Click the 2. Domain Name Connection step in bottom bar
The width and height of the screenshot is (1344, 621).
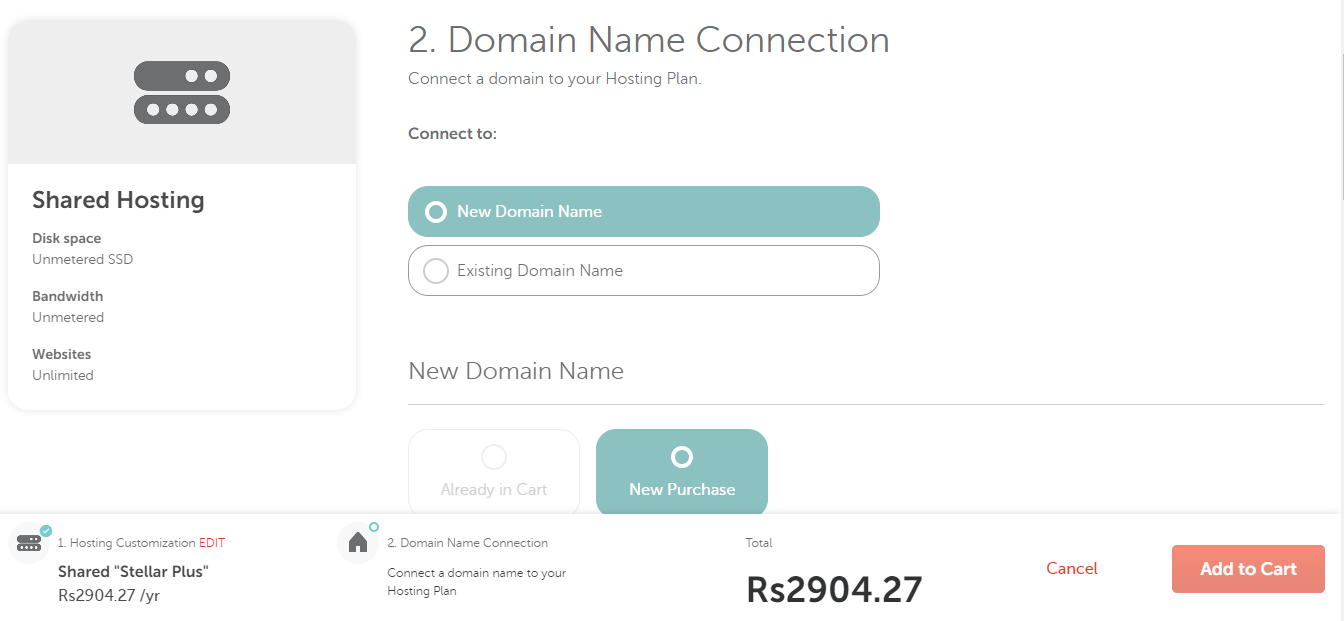click(x=467, y=543)
